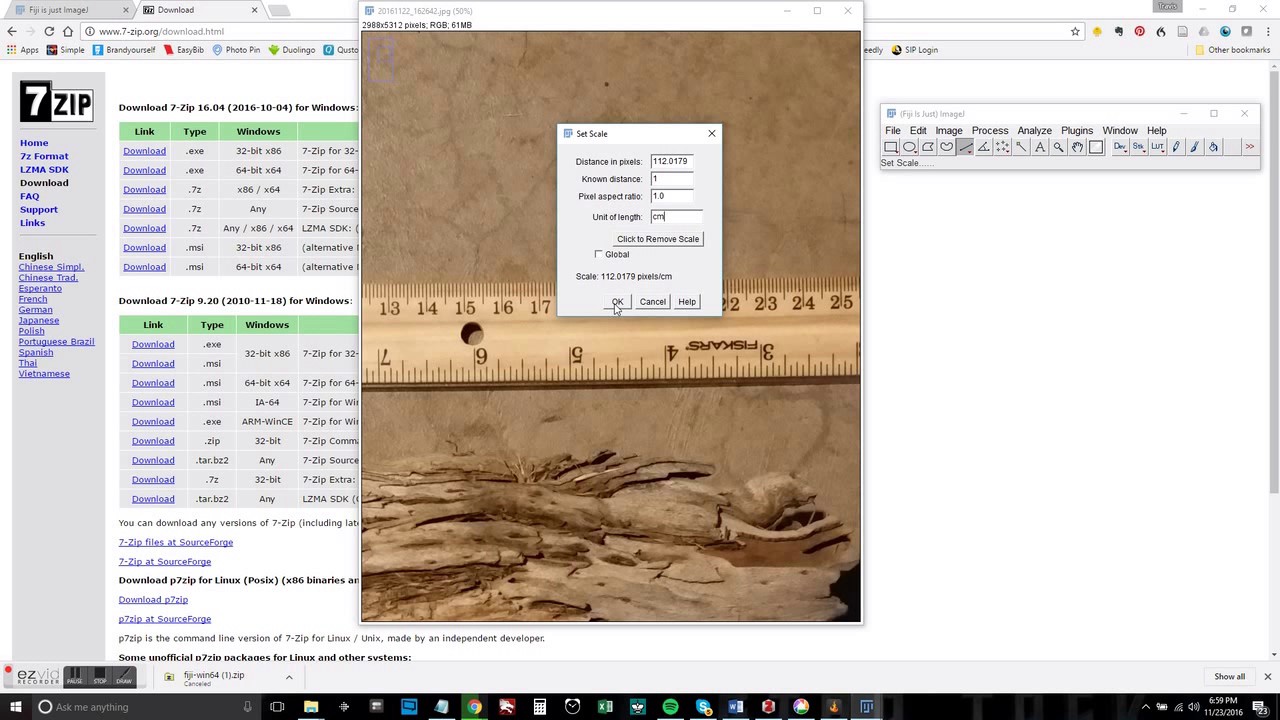Click the ezvid recorder PAUSE button

(74, 677)
